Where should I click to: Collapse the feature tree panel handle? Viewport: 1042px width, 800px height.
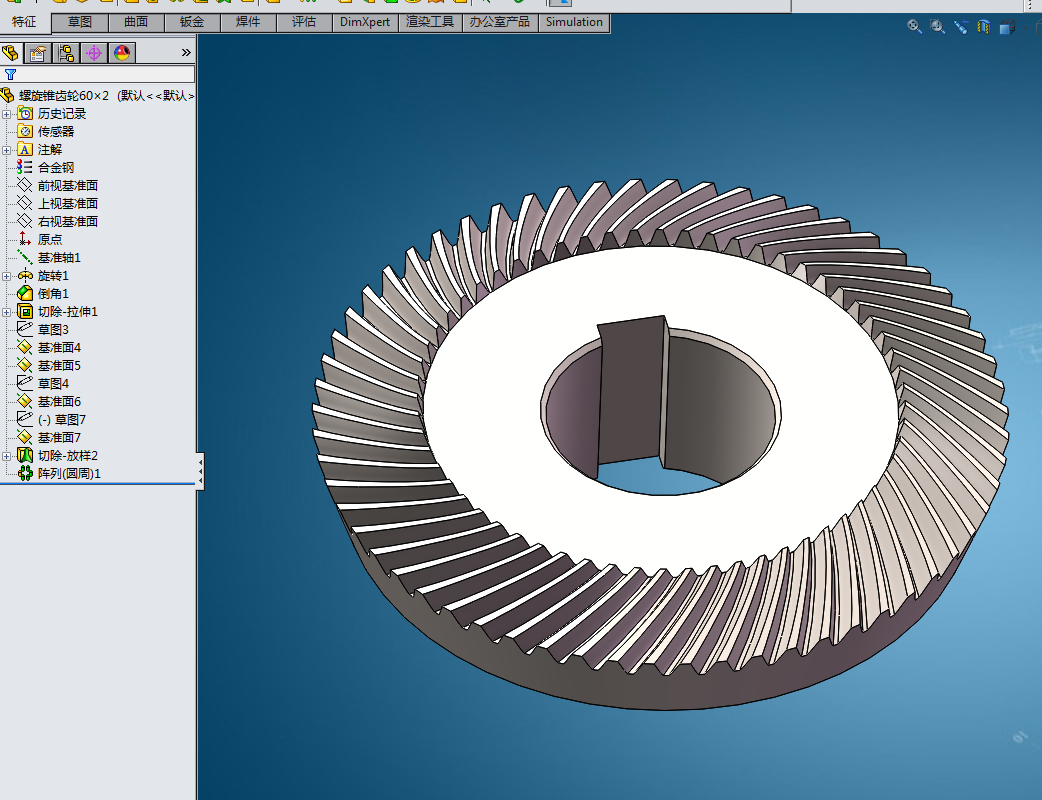point(200,471)
